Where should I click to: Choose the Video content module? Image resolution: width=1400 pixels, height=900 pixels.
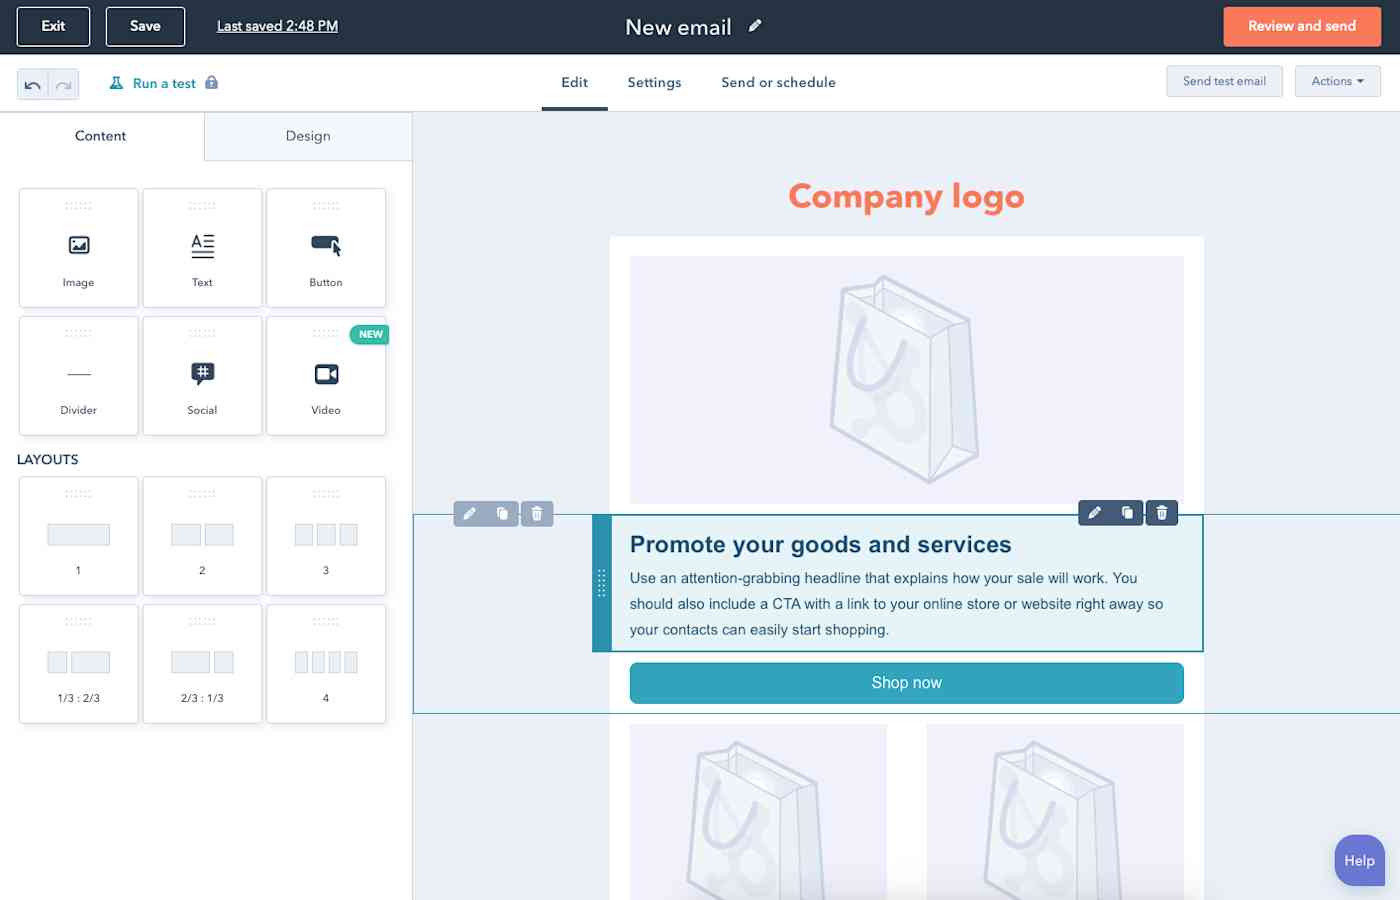pyautogui.click(x=326, y=376)
